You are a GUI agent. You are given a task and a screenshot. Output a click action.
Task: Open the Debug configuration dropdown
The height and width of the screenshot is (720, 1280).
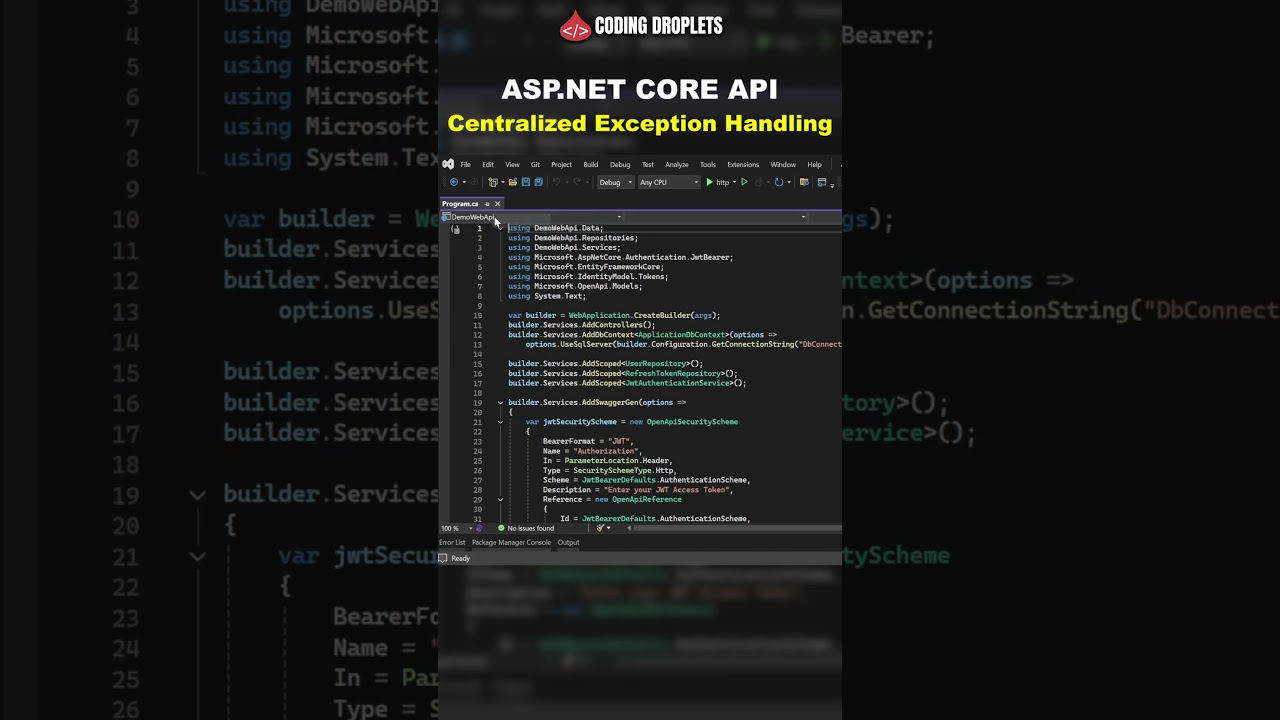[x=616, y=182]
